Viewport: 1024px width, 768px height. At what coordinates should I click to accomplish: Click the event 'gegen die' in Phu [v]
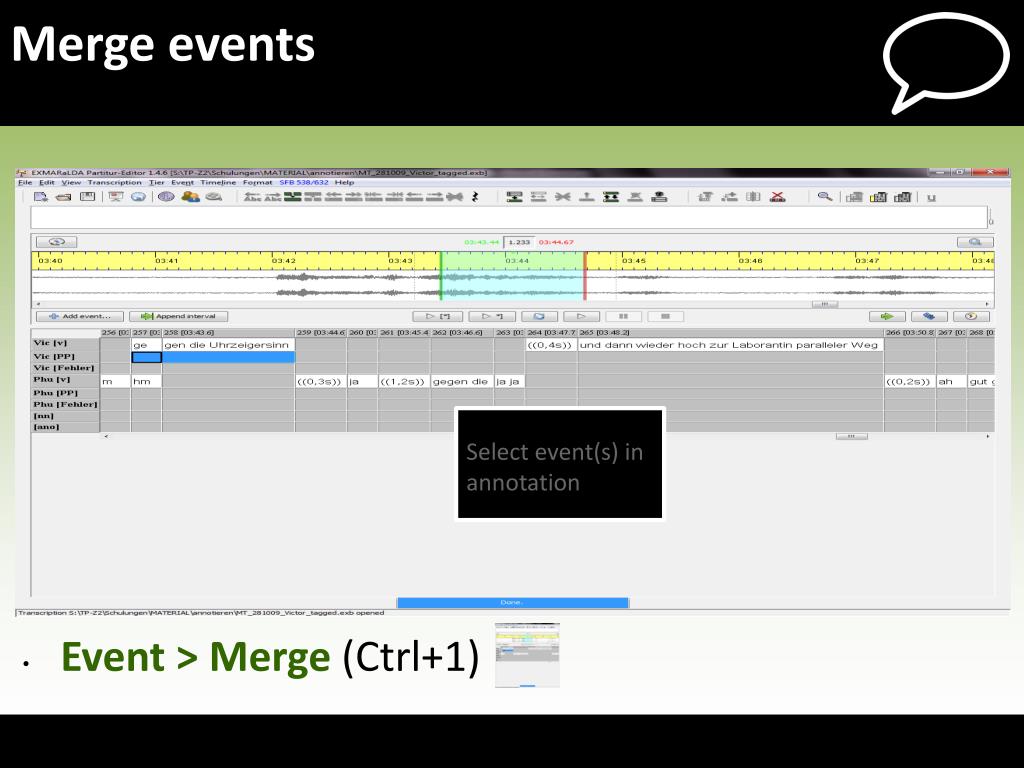pos(462,381)
